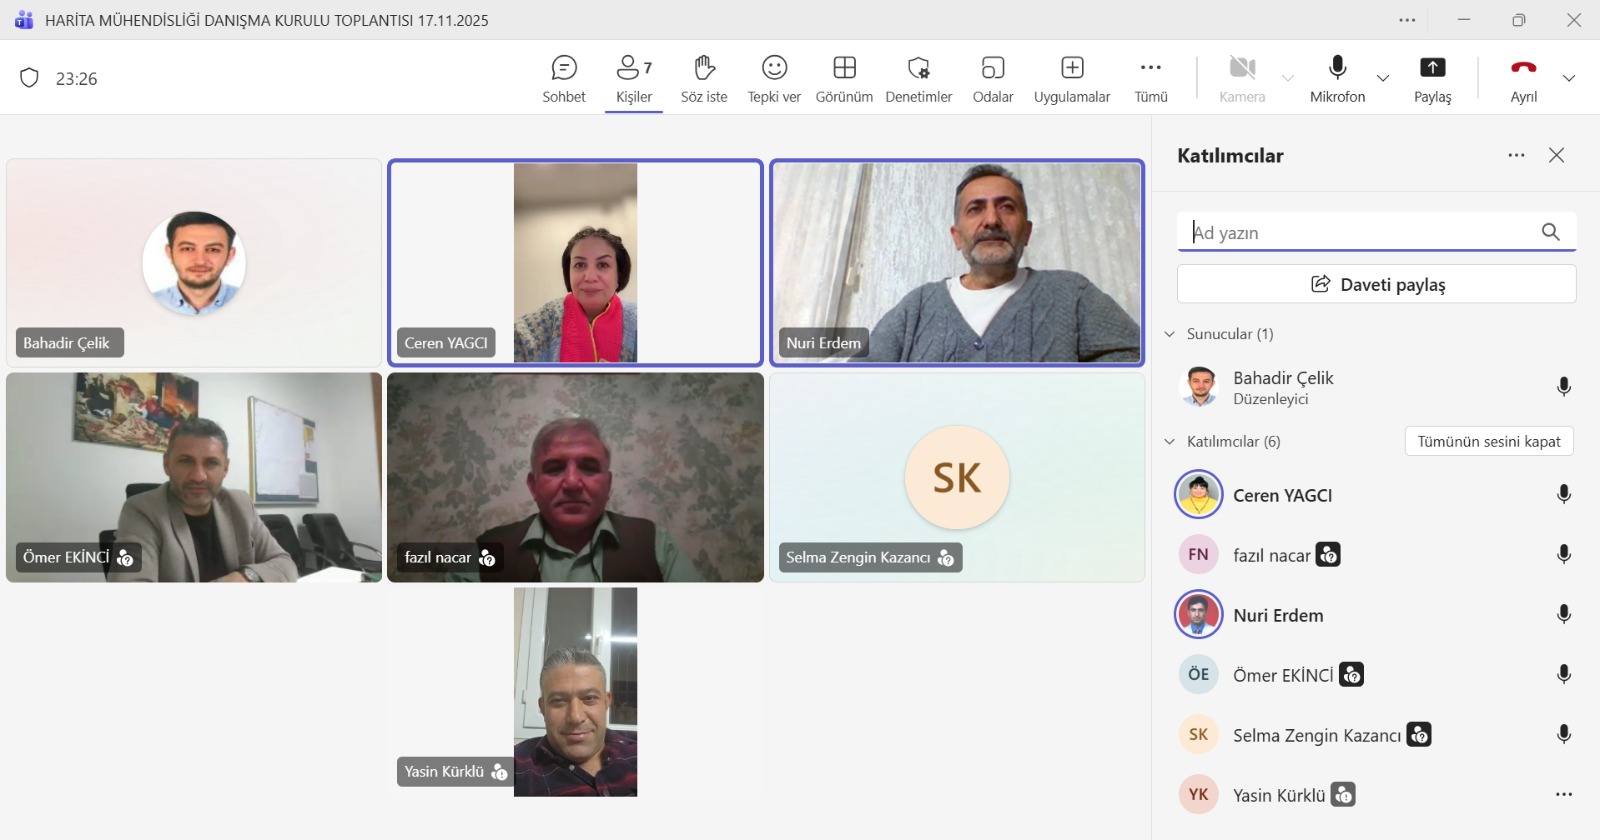Image resolution: width=1600 pixels, height=840 pixels.
Task: Open more options for Yasin Kürklü
Action: [1564, 795]
